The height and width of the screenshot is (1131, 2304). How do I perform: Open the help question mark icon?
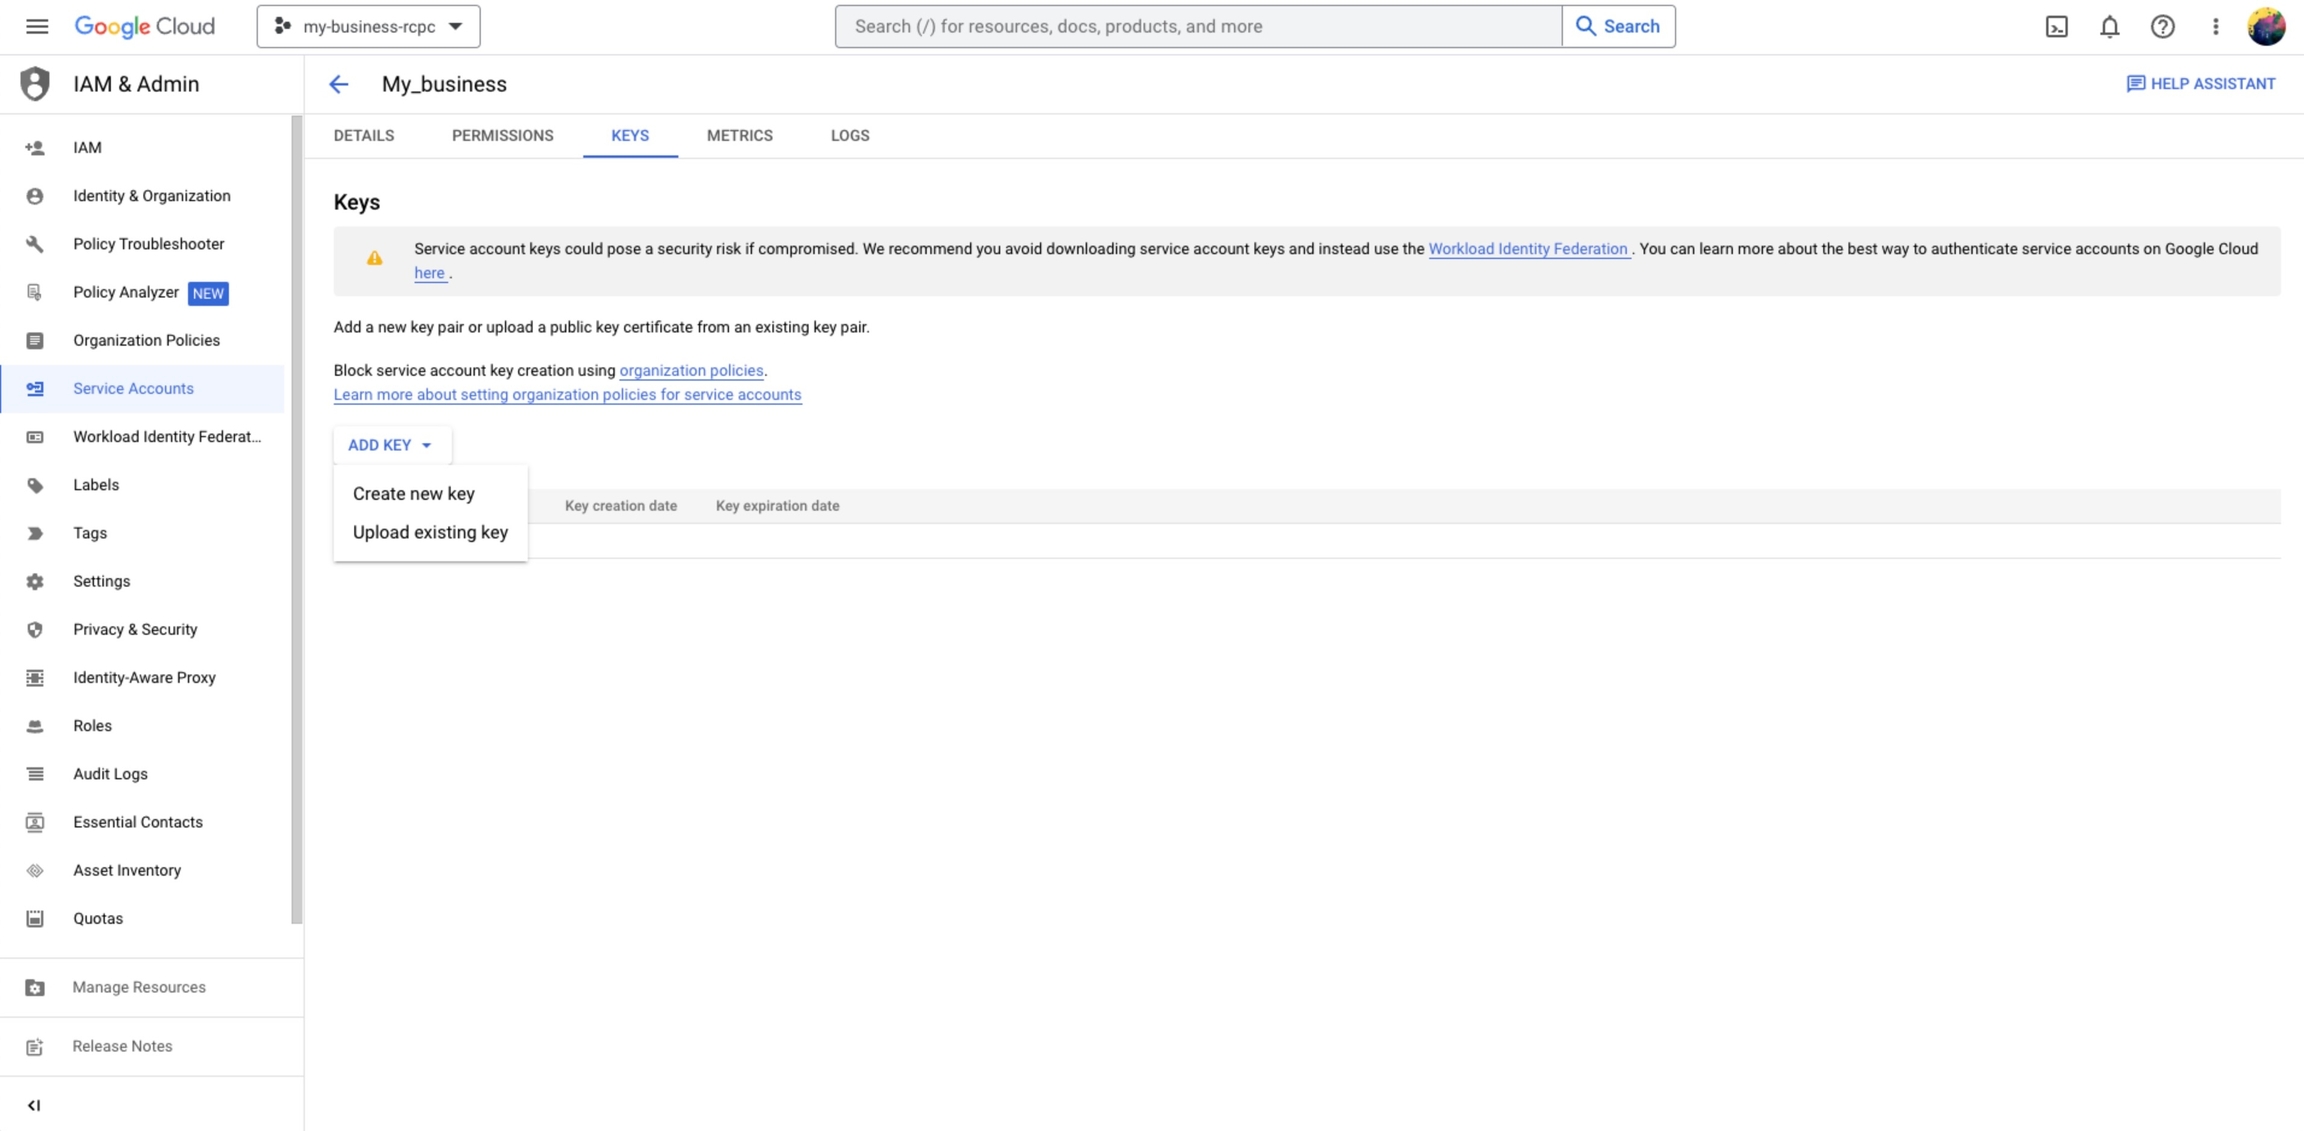pyautogui.click(x=2161, y=26)
